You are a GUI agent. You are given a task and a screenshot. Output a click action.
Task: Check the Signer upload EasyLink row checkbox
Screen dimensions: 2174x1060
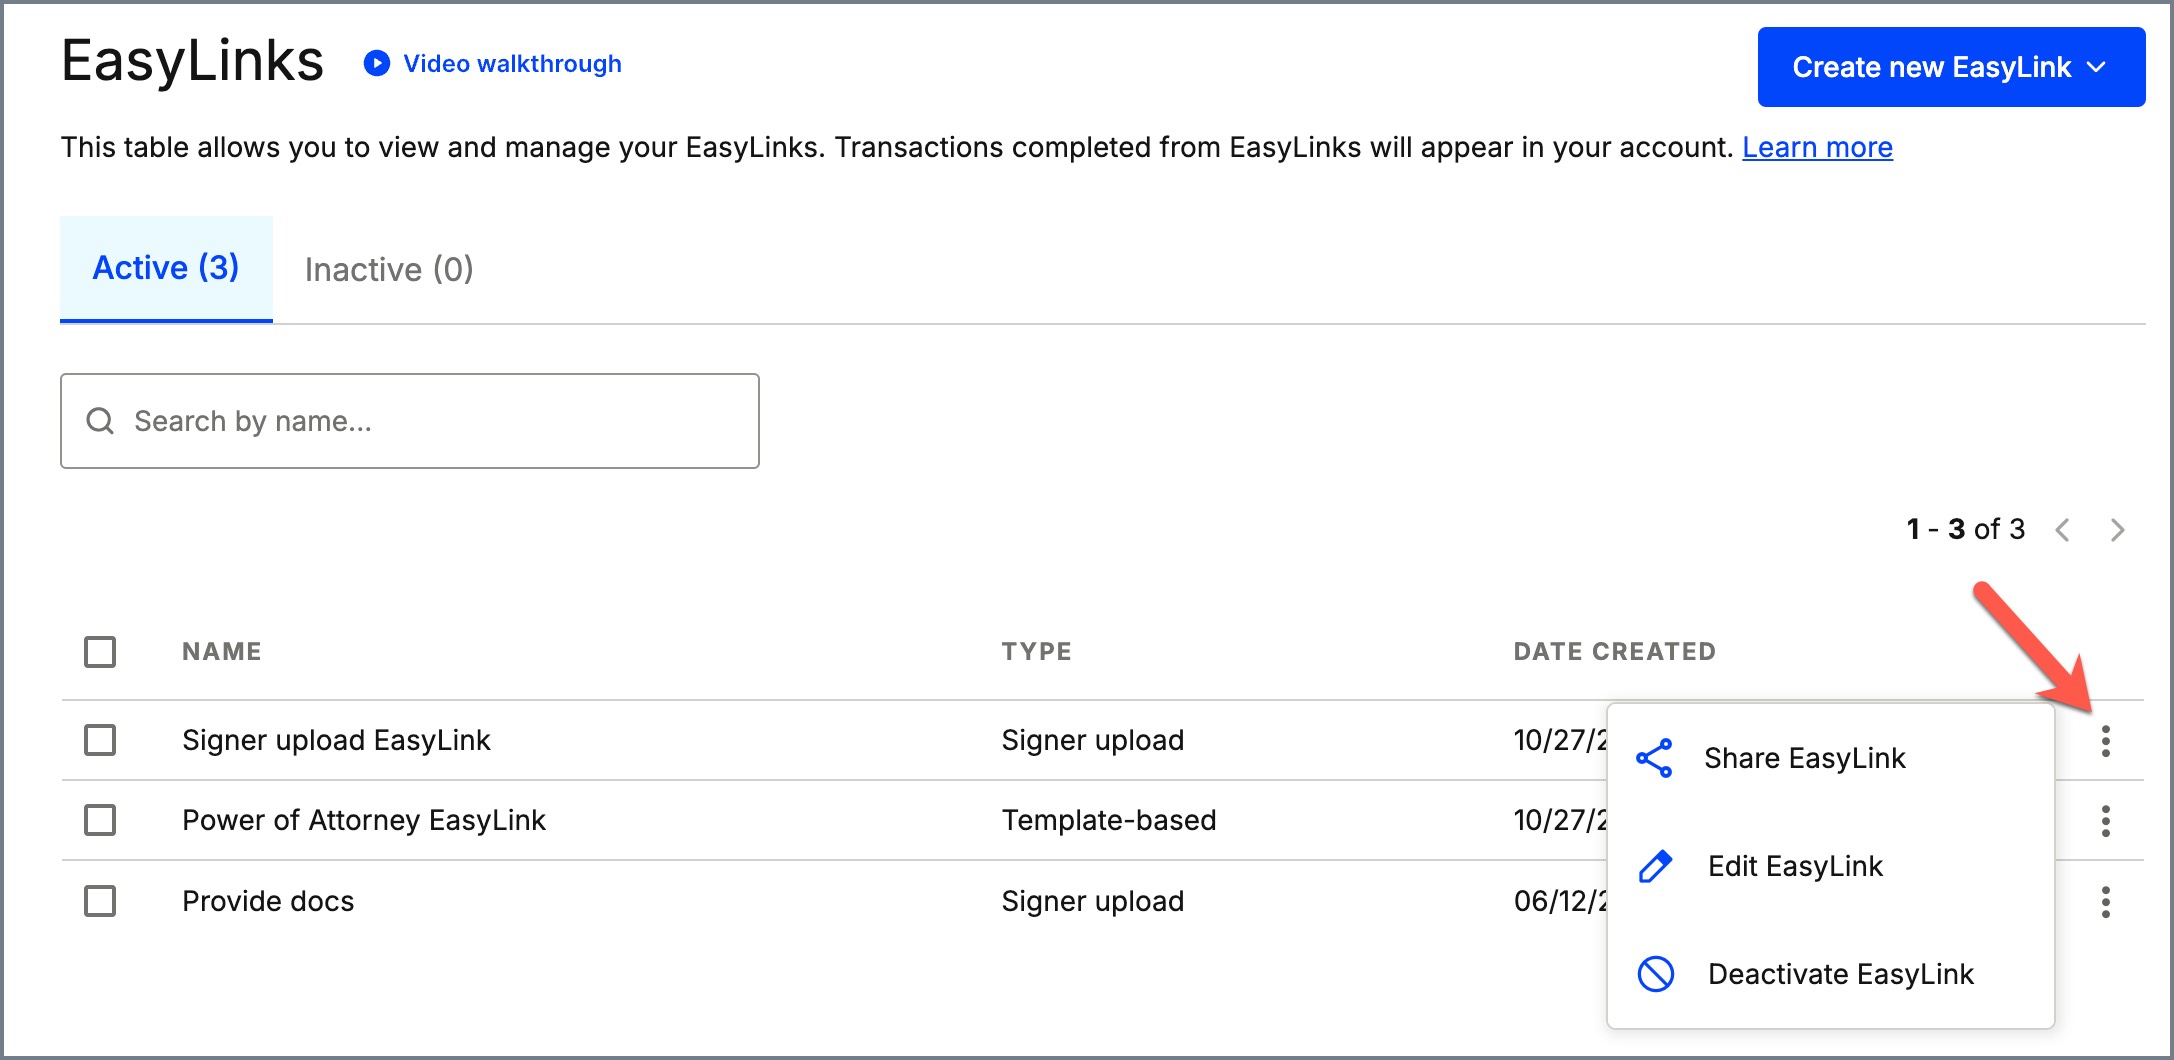(x=100, y=740)
